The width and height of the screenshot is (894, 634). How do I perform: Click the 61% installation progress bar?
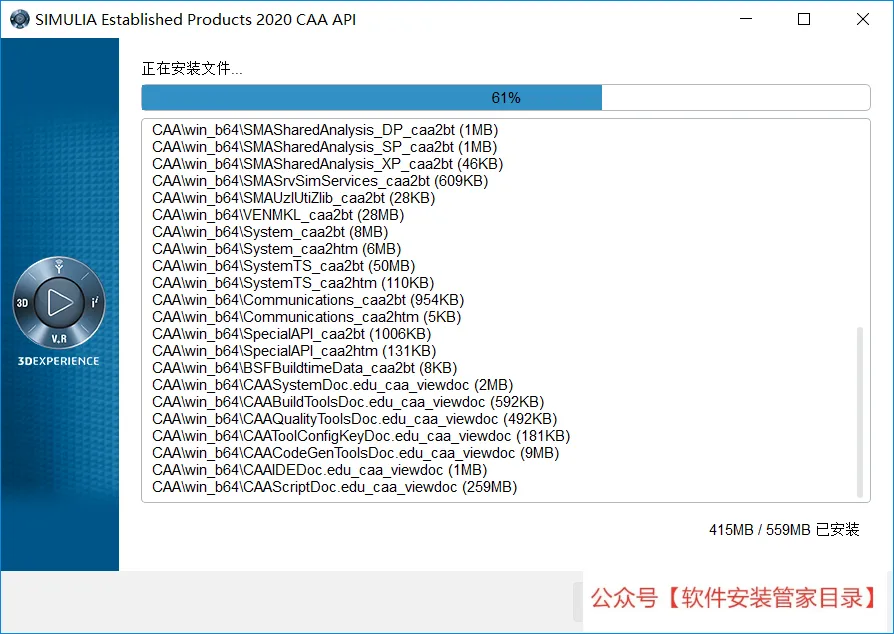click(x=506, y=97)
